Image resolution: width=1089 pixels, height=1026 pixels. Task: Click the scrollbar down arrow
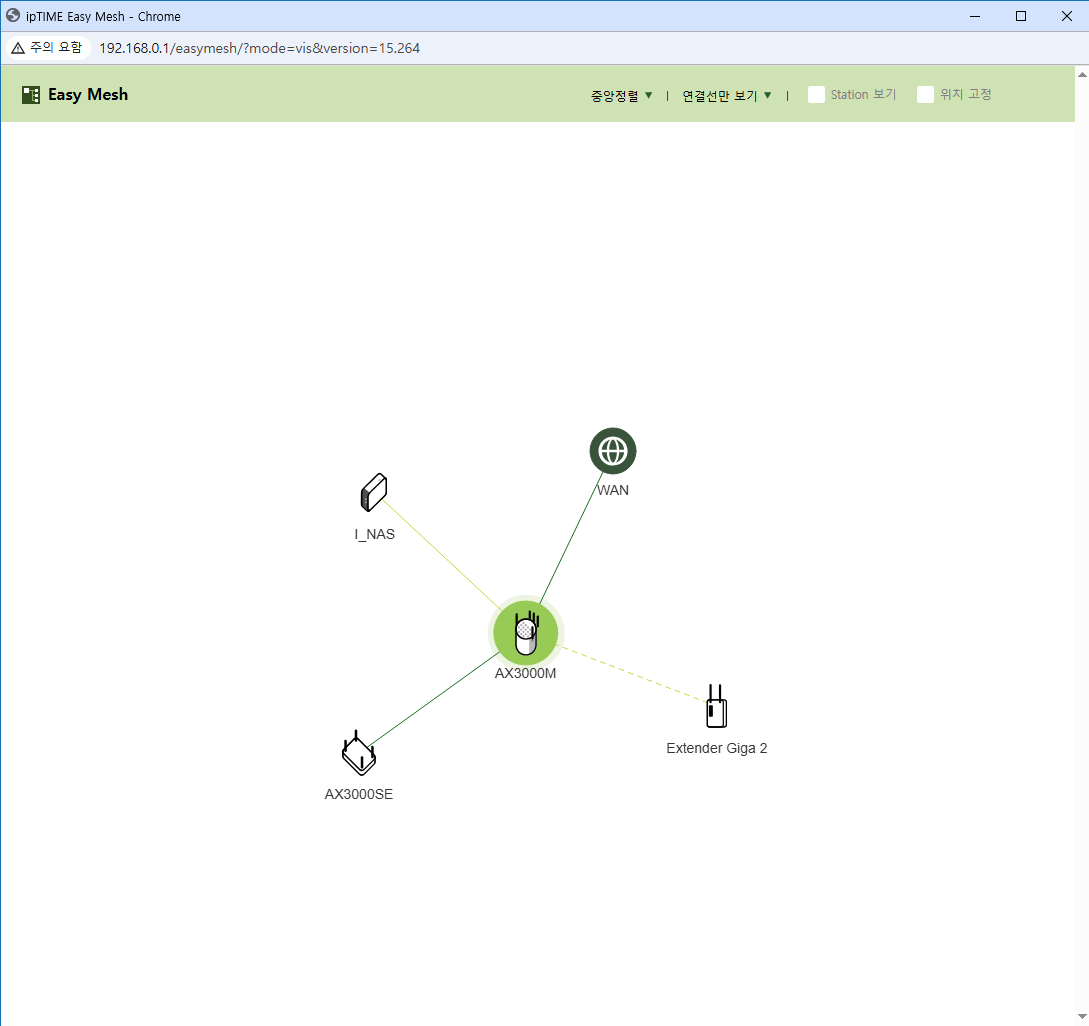click(x=1081, y=1017)
